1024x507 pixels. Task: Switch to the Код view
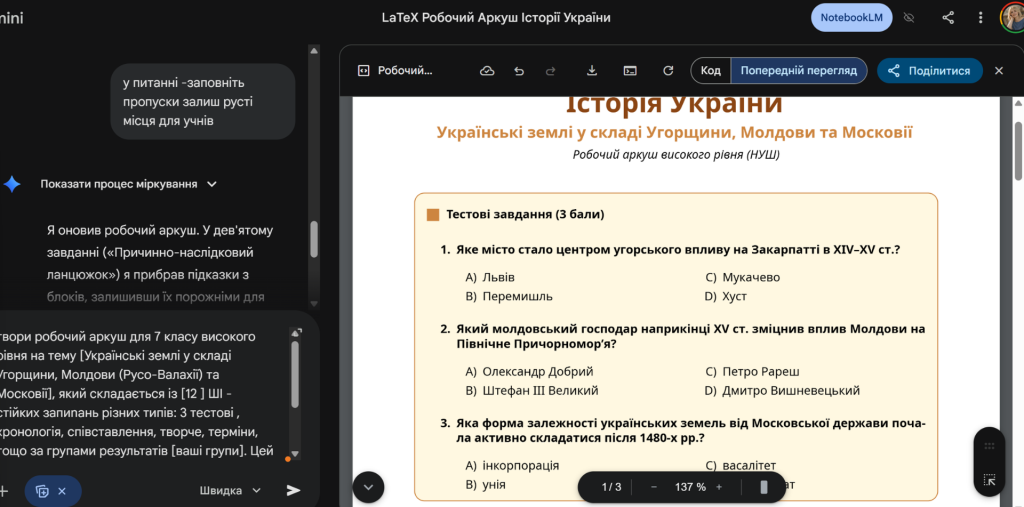pos(710,71)
